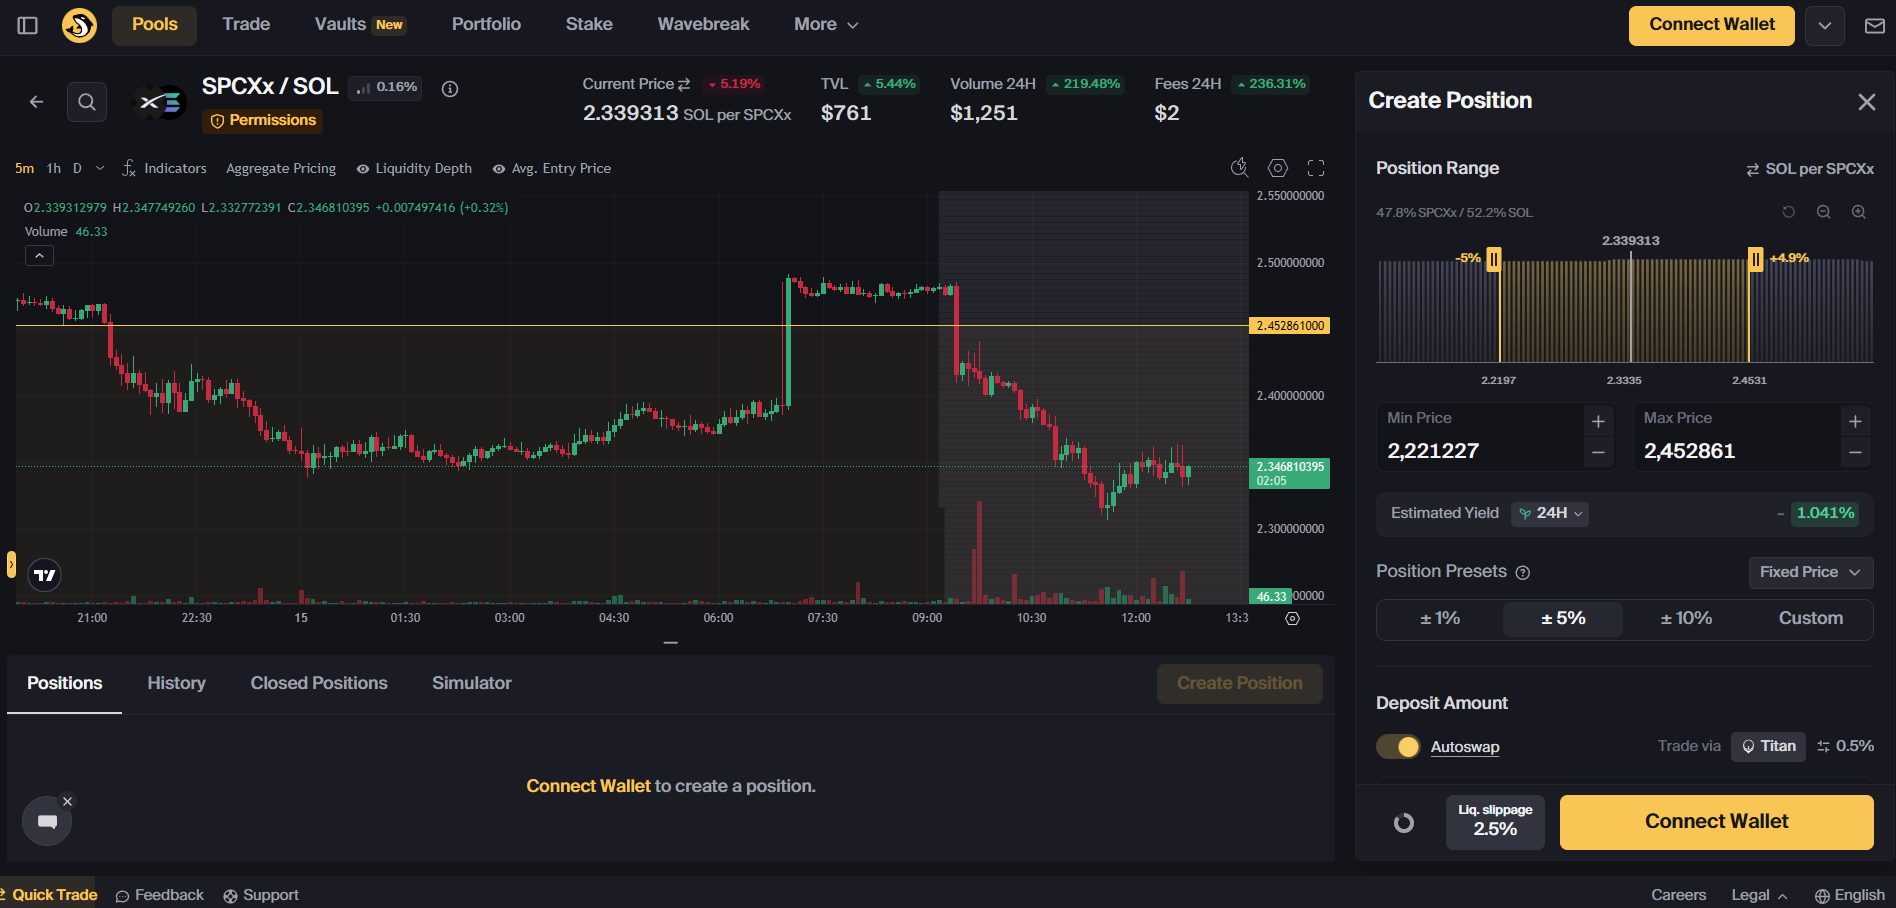Expand the Legal footer menu
The width and height of the screenshot is (1896, 908).
[x=1759, y=895]
